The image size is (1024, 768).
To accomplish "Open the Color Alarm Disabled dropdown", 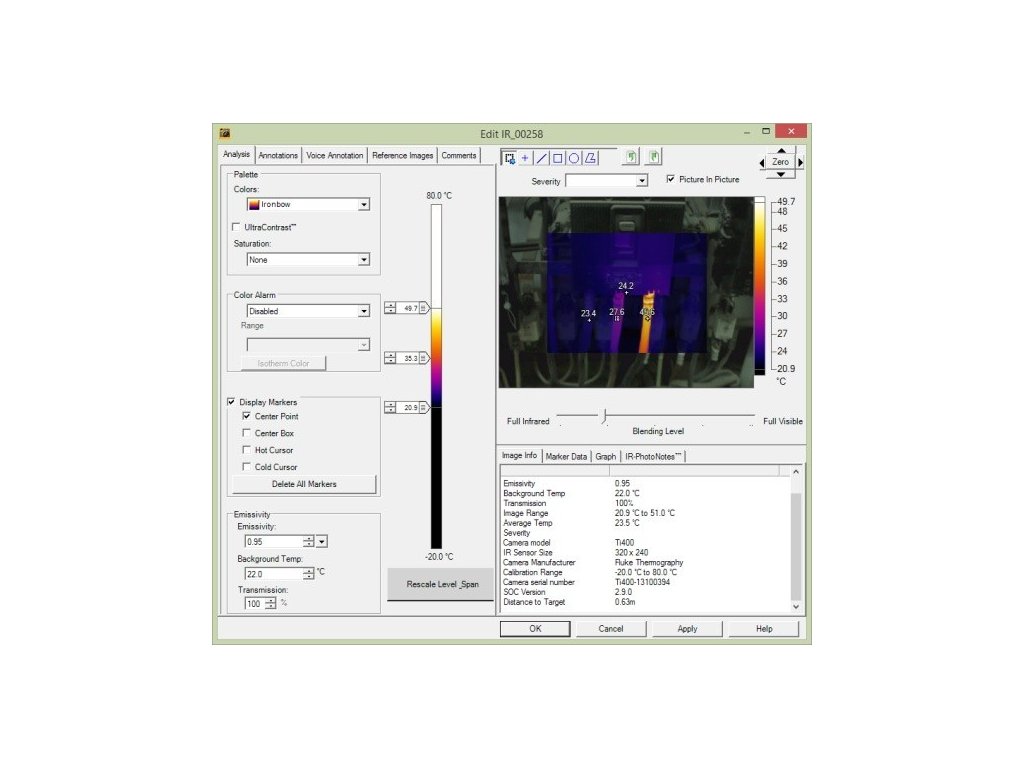I will coord(363,311).
